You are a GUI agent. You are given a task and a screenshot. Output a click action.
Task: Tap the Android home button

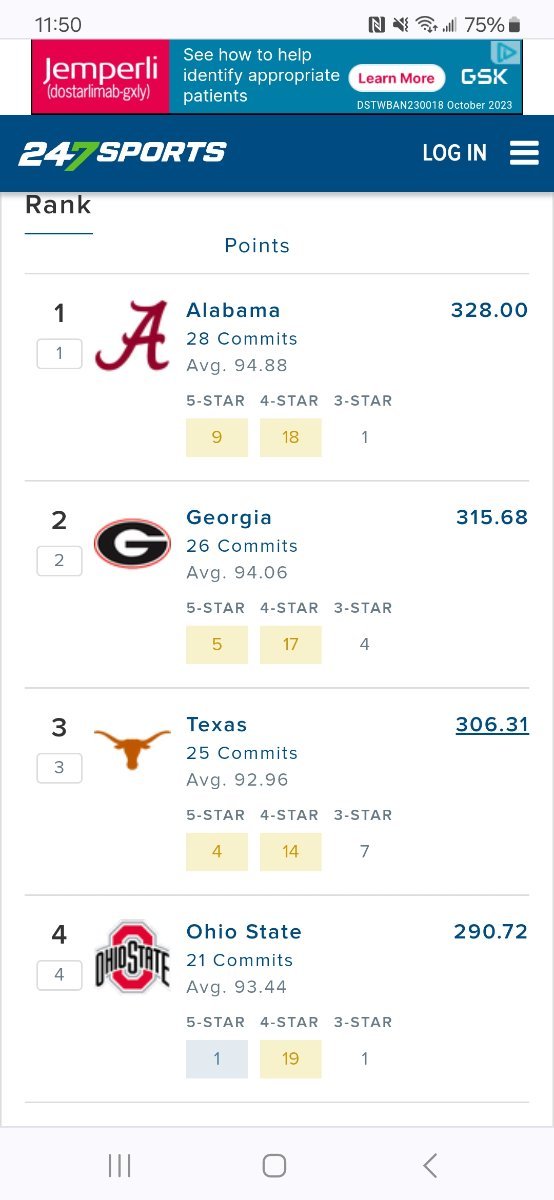coord(274,1165)
